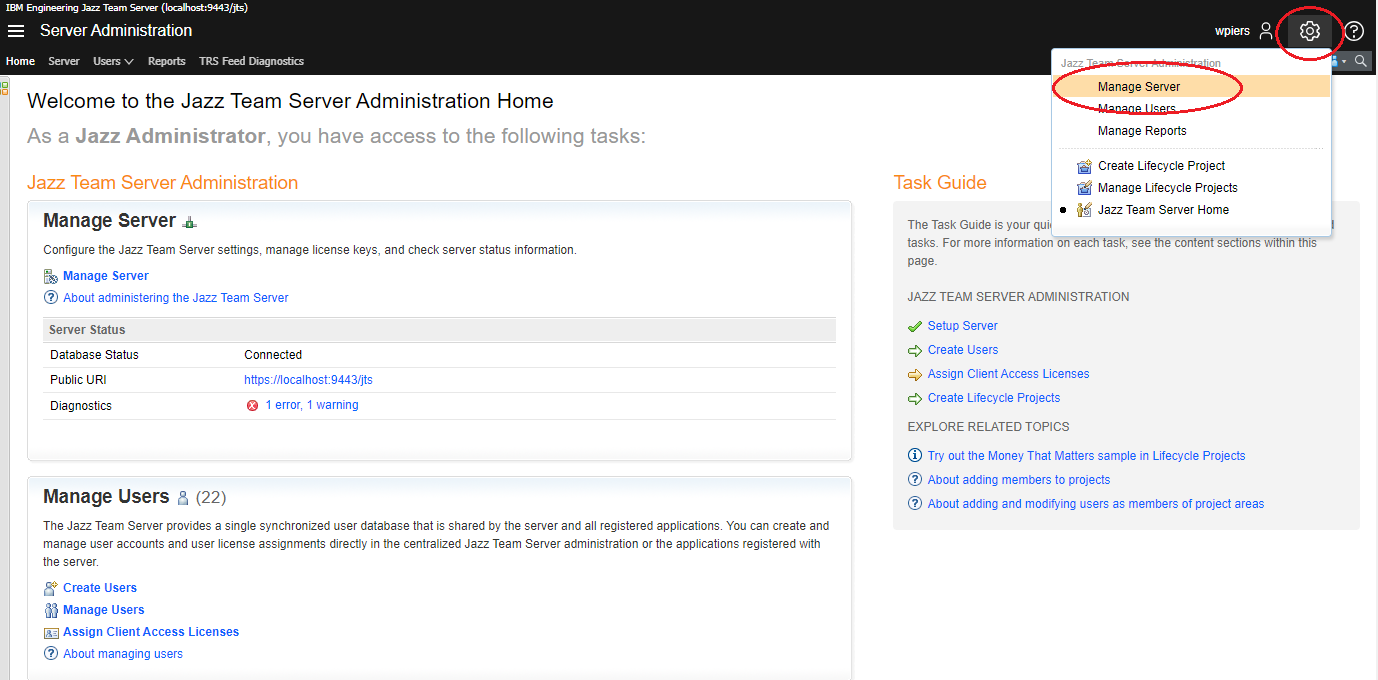Viewport: 1378px width, 680px height.
Task: Open the Reports tab
Action: [167, 61]
